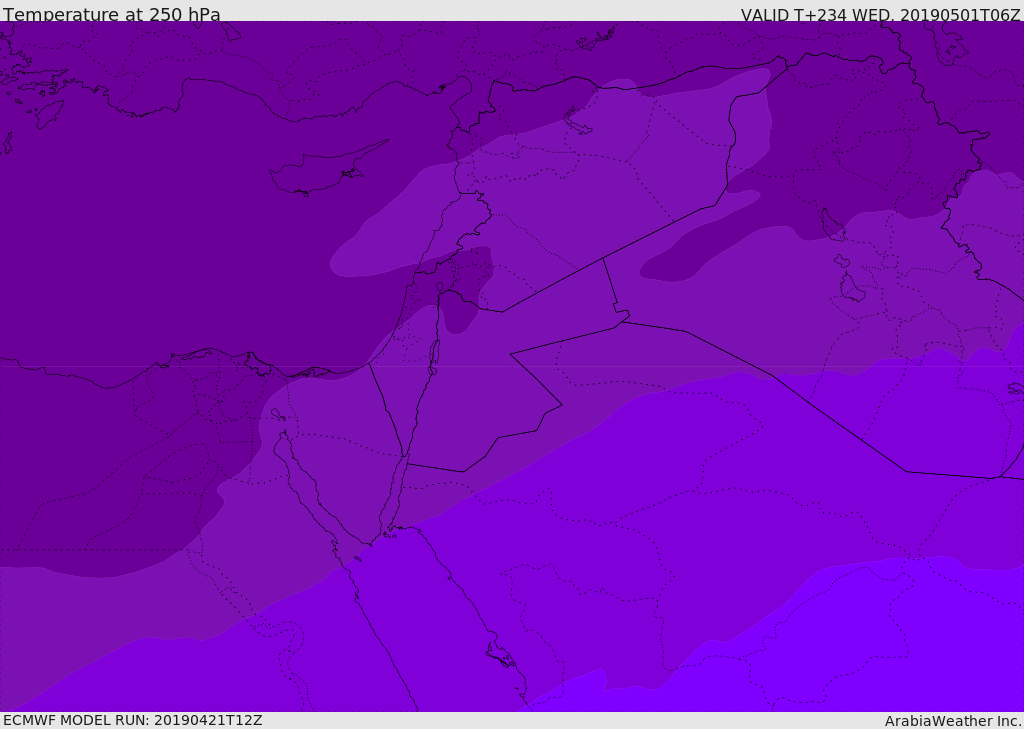Viewport: 1024px width, 729px height.
Task: Click the 'VALID T+234 WED. 20190501T06Z' label
Action: [x=880, y=14]
